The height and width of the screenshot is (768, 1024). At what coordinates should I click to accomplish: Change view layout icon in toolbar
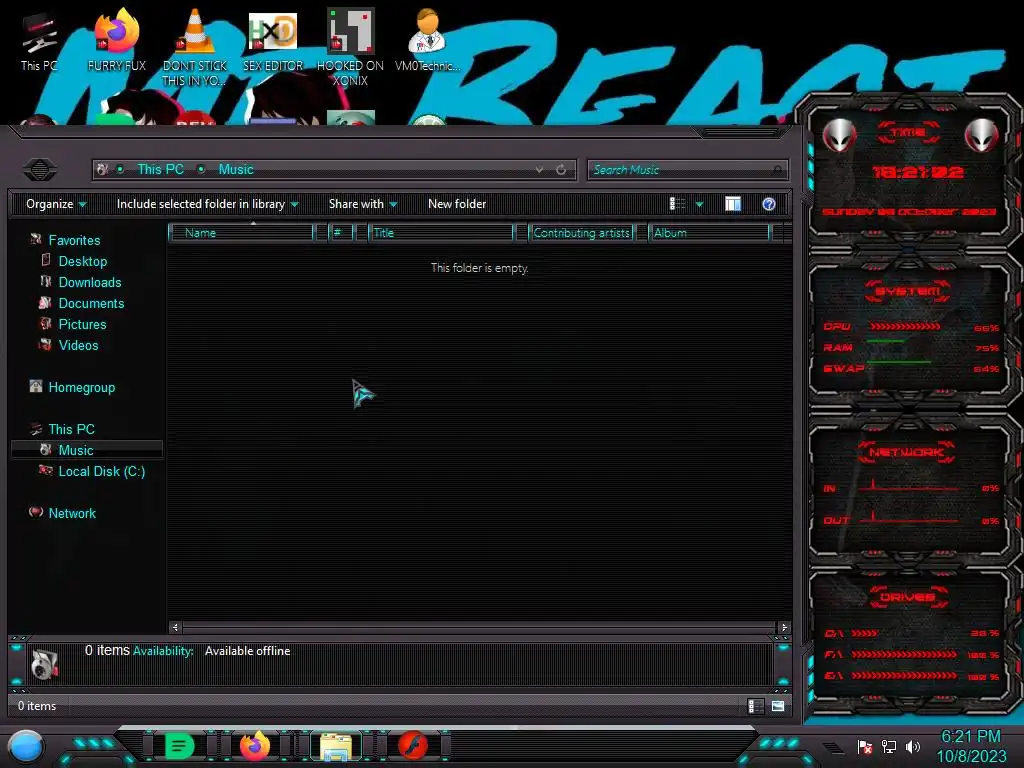pyautogui.click(x=677, y=204)
